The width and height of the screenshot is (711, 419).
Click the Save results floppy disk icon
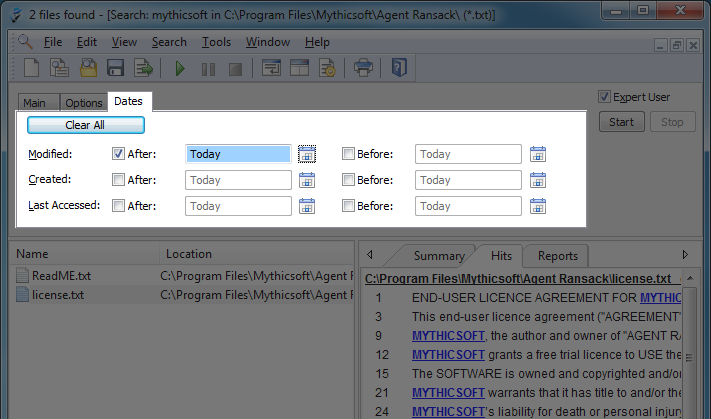[115, 69]
